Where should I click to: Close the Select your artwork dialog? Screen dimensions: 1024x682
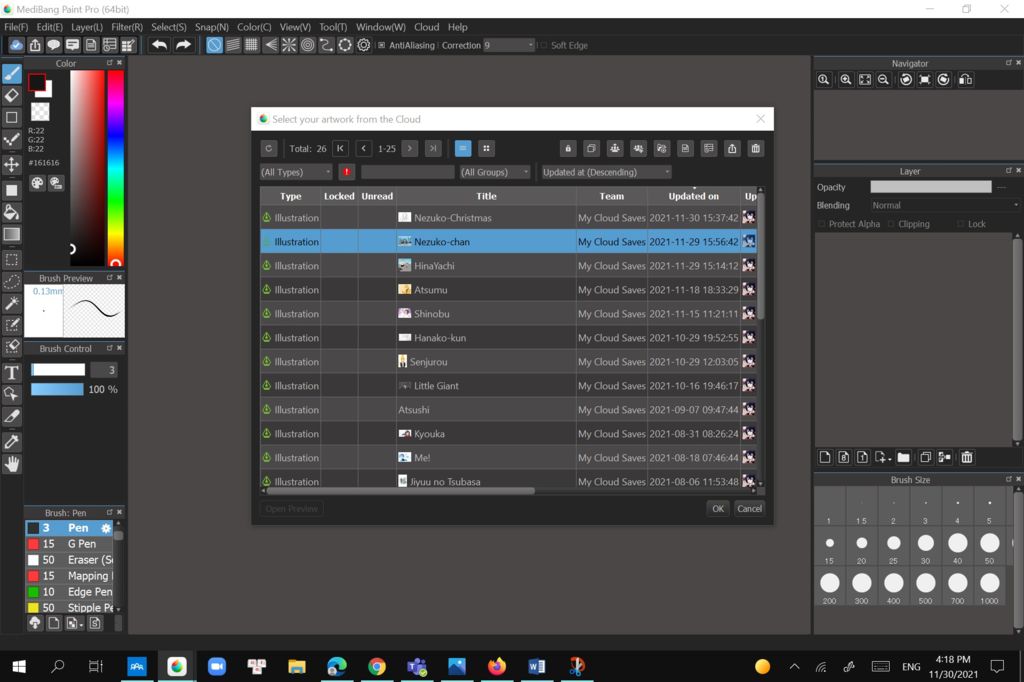(x=760, y=119)
